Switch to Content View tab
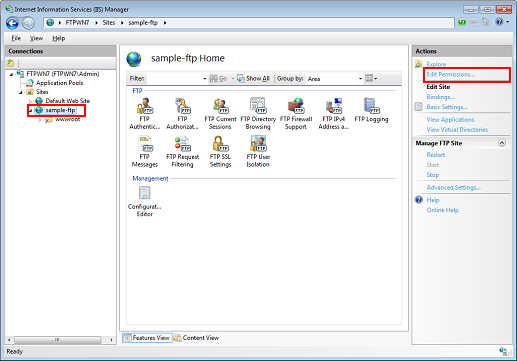 [196, 338]
